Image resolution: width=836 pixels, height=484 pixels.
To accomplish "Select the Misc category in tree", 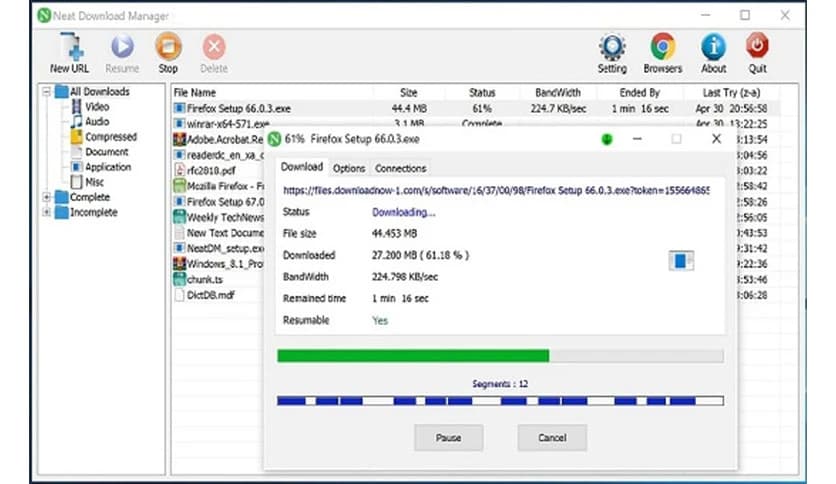I will tap(87, 182).
